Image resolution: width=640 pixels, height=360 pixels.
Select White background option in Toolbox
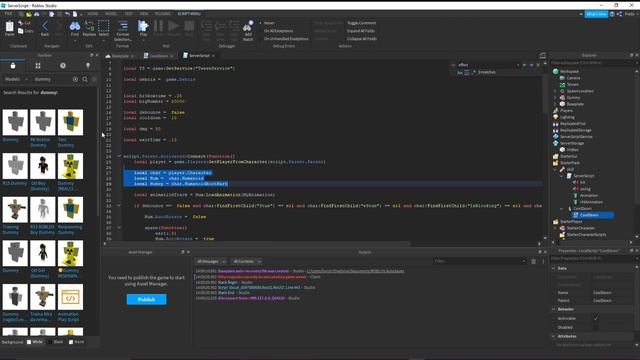35,342
